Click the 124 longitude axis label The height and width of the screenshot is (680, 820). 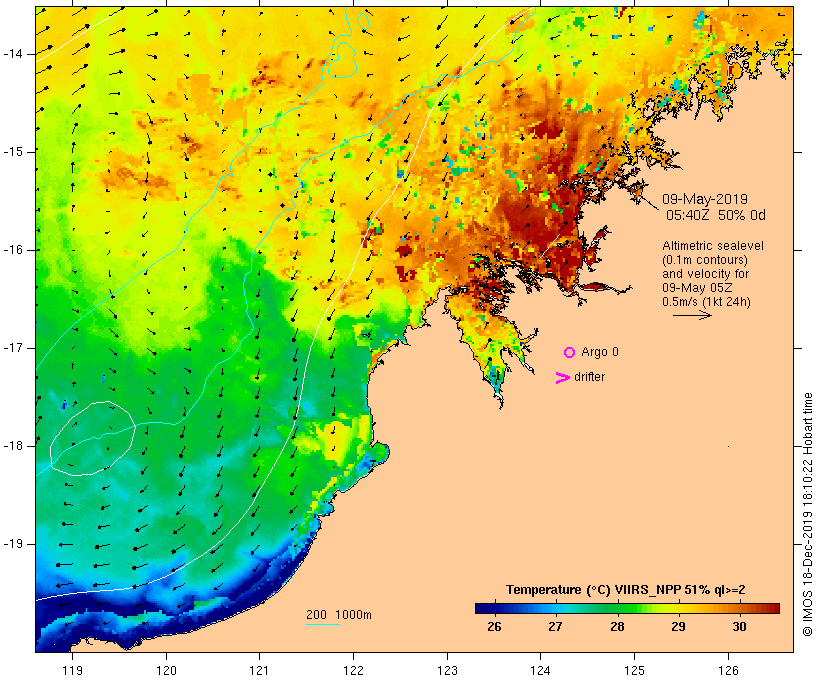pos(541,670)
